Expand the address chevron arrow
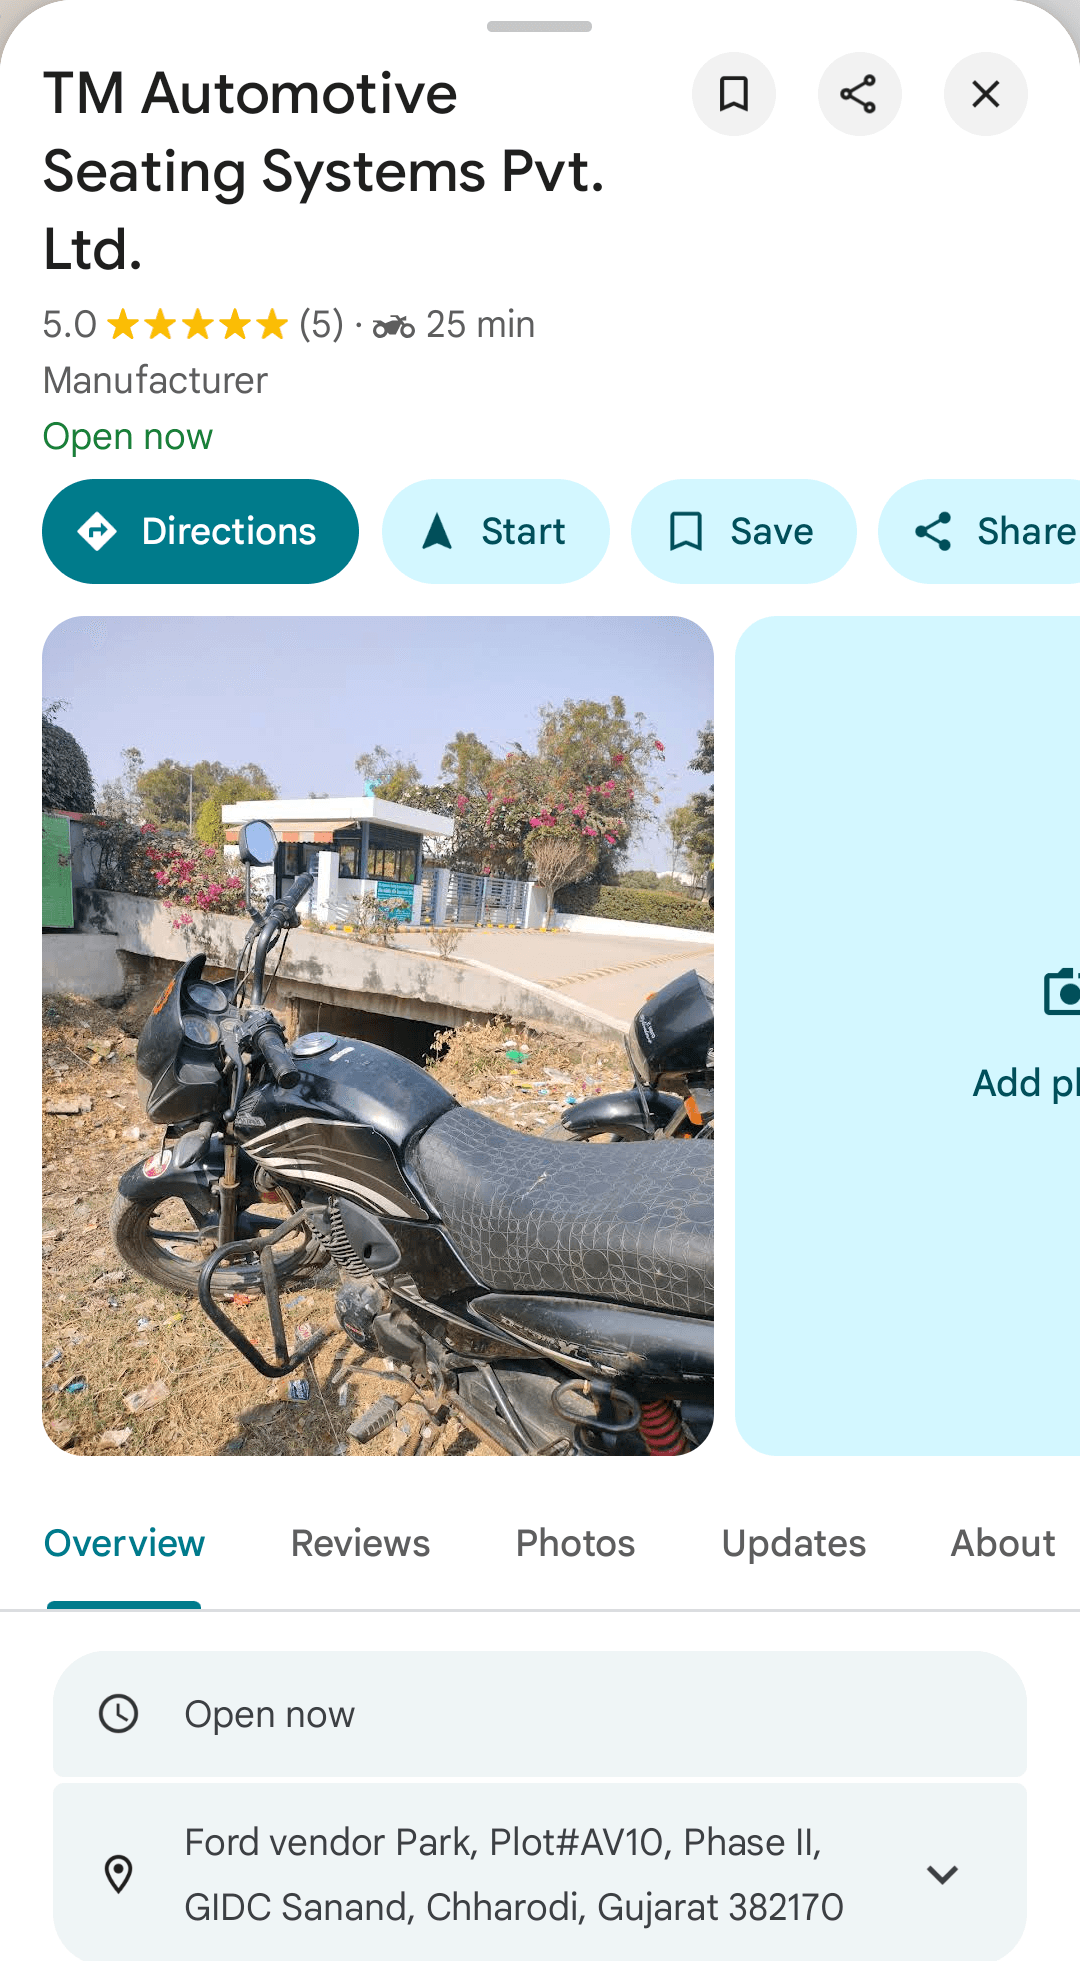Screen dimensions: 1080x1961 point(942,1874)
